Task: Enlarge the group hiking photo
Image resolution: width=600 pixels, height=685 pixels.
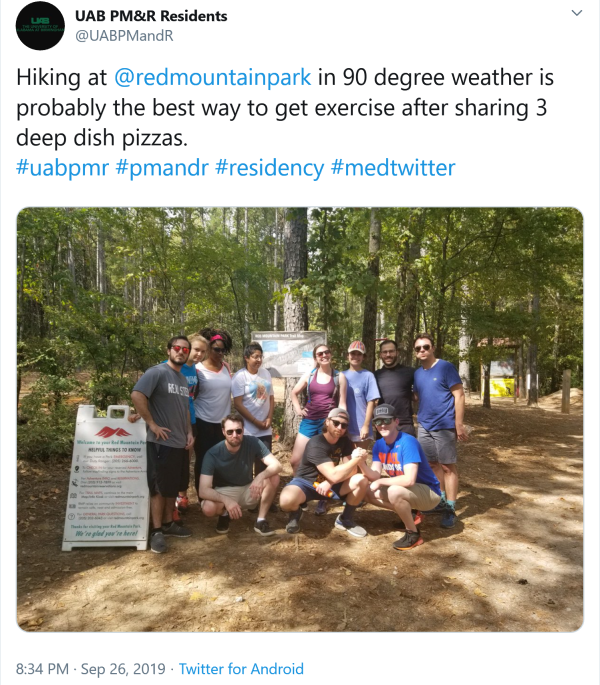Action: tap(300, 419)
